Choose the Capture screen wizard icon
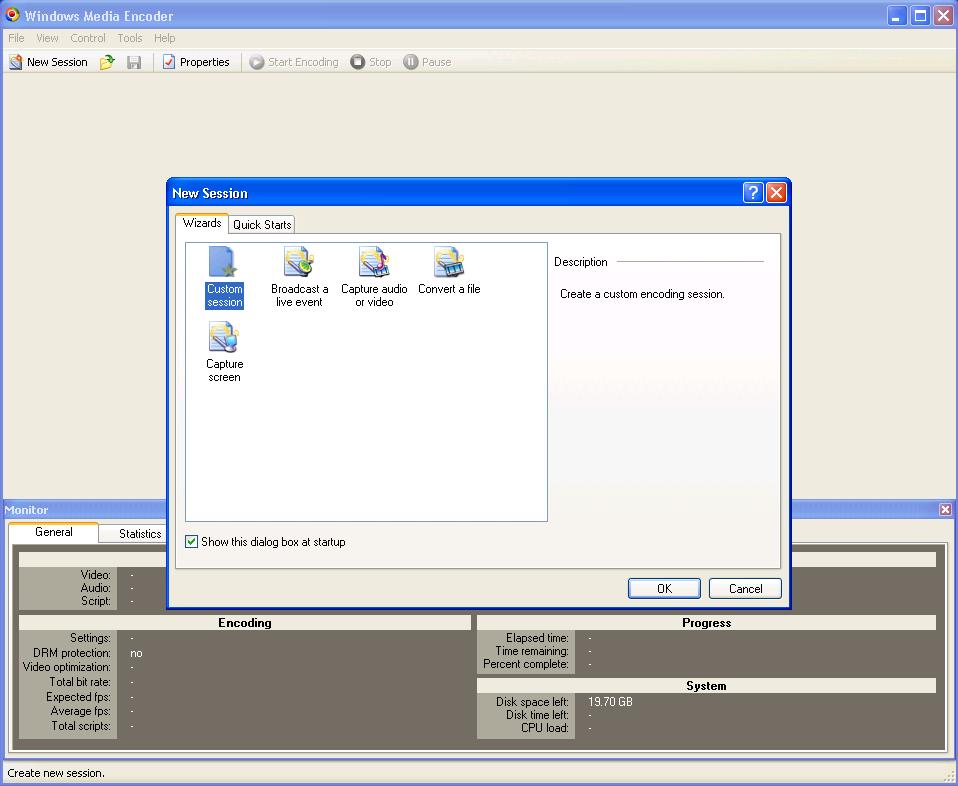 pos(224,352)
